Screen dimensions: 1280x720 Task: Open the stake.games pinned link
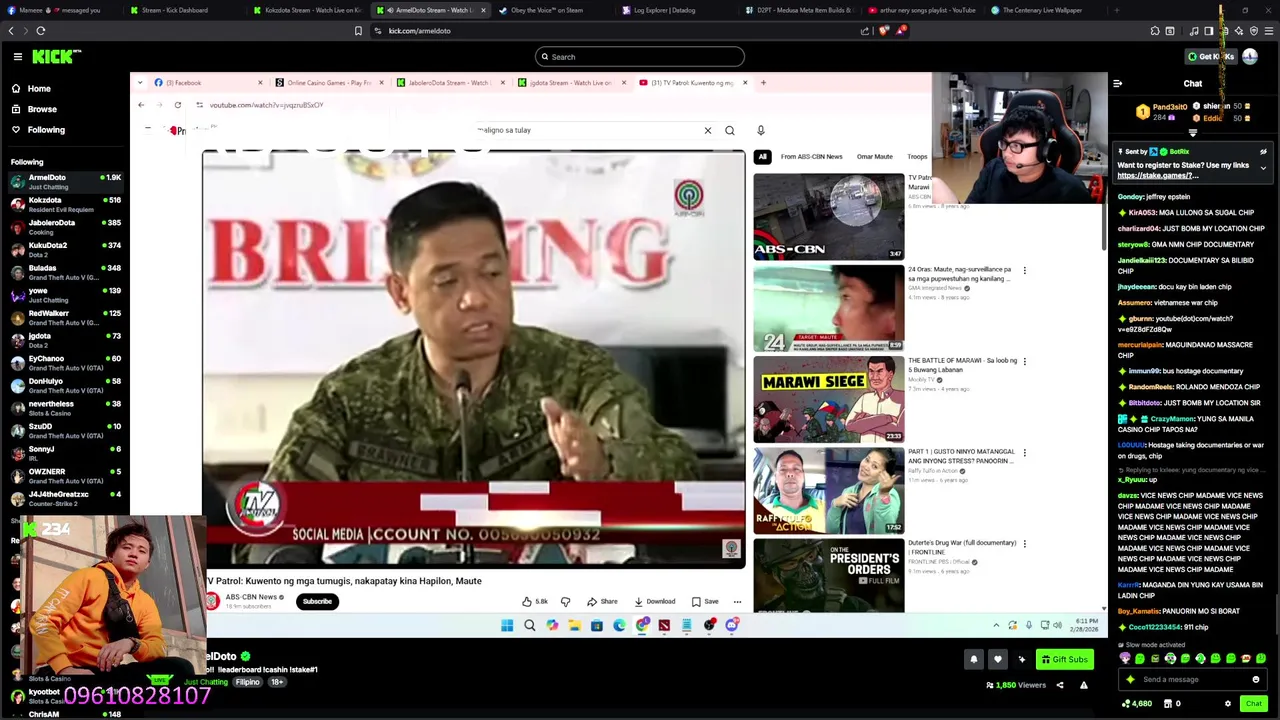click(1157, 176)
